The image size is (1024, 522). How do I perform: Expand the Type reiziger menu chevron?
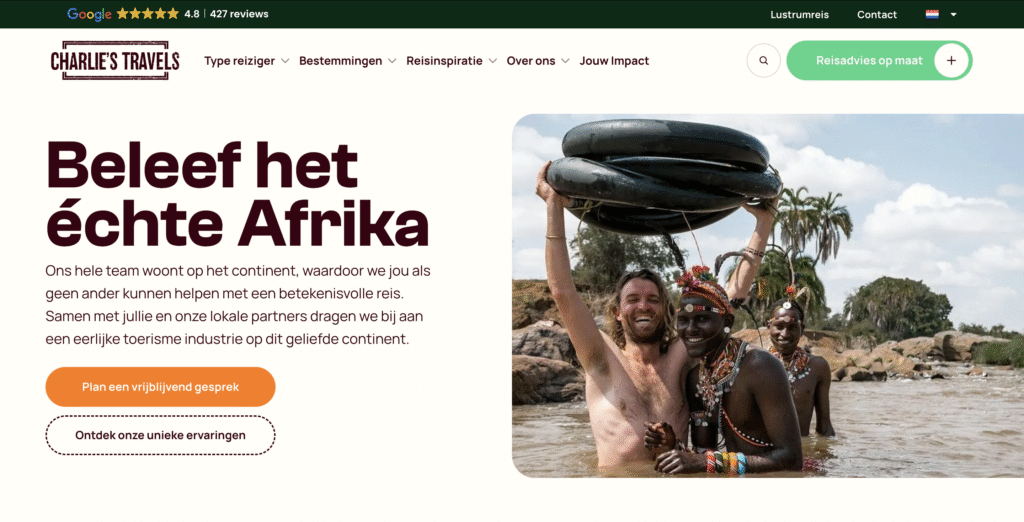285,61
